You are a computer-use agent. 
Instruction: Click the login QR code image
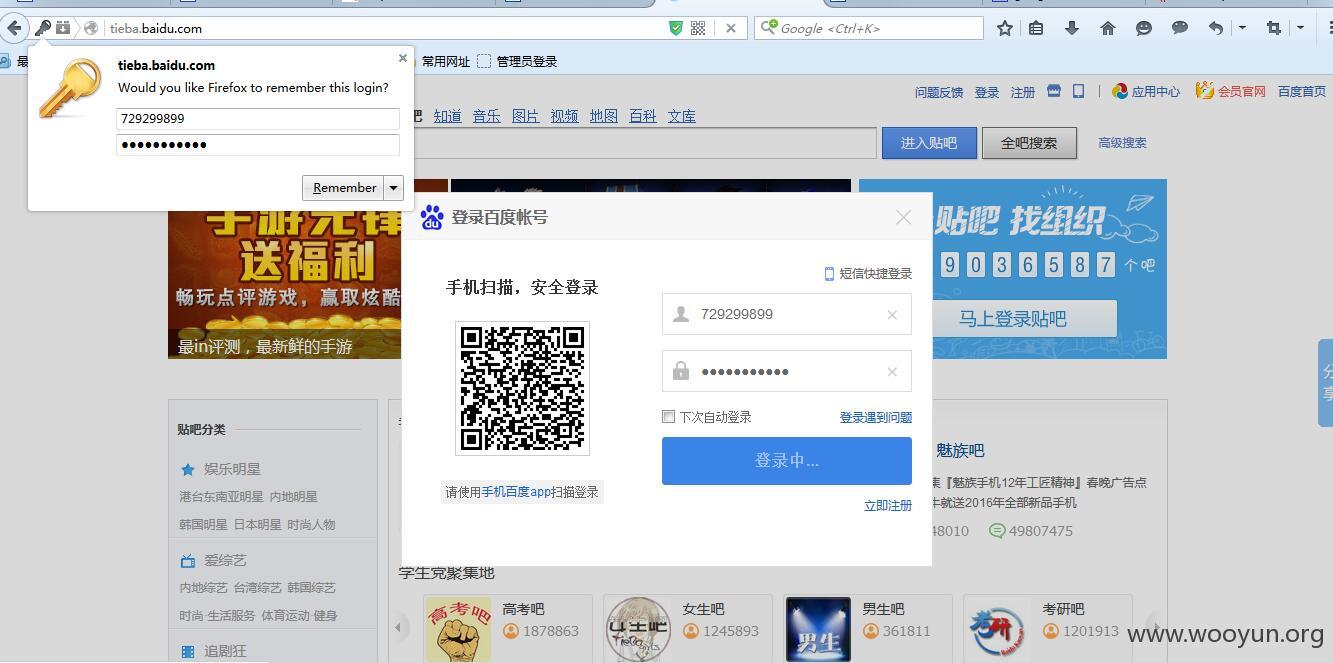coord(522,388)
